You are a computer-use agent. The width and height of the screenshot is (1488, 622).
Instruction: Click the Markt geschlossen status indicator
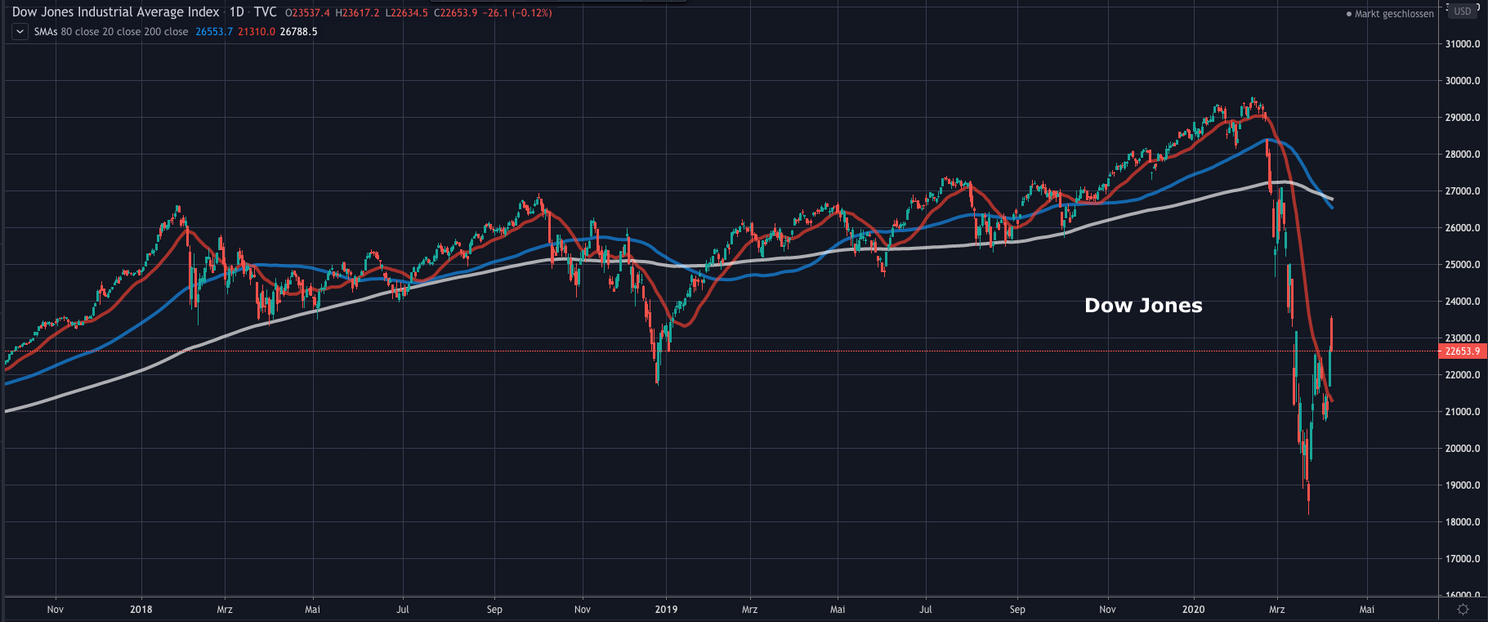(x=1390, y=14)
